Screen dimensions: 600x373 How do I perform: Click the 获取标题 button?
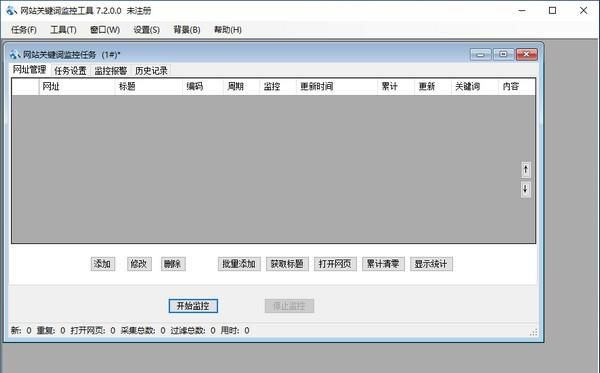[287, 264]
